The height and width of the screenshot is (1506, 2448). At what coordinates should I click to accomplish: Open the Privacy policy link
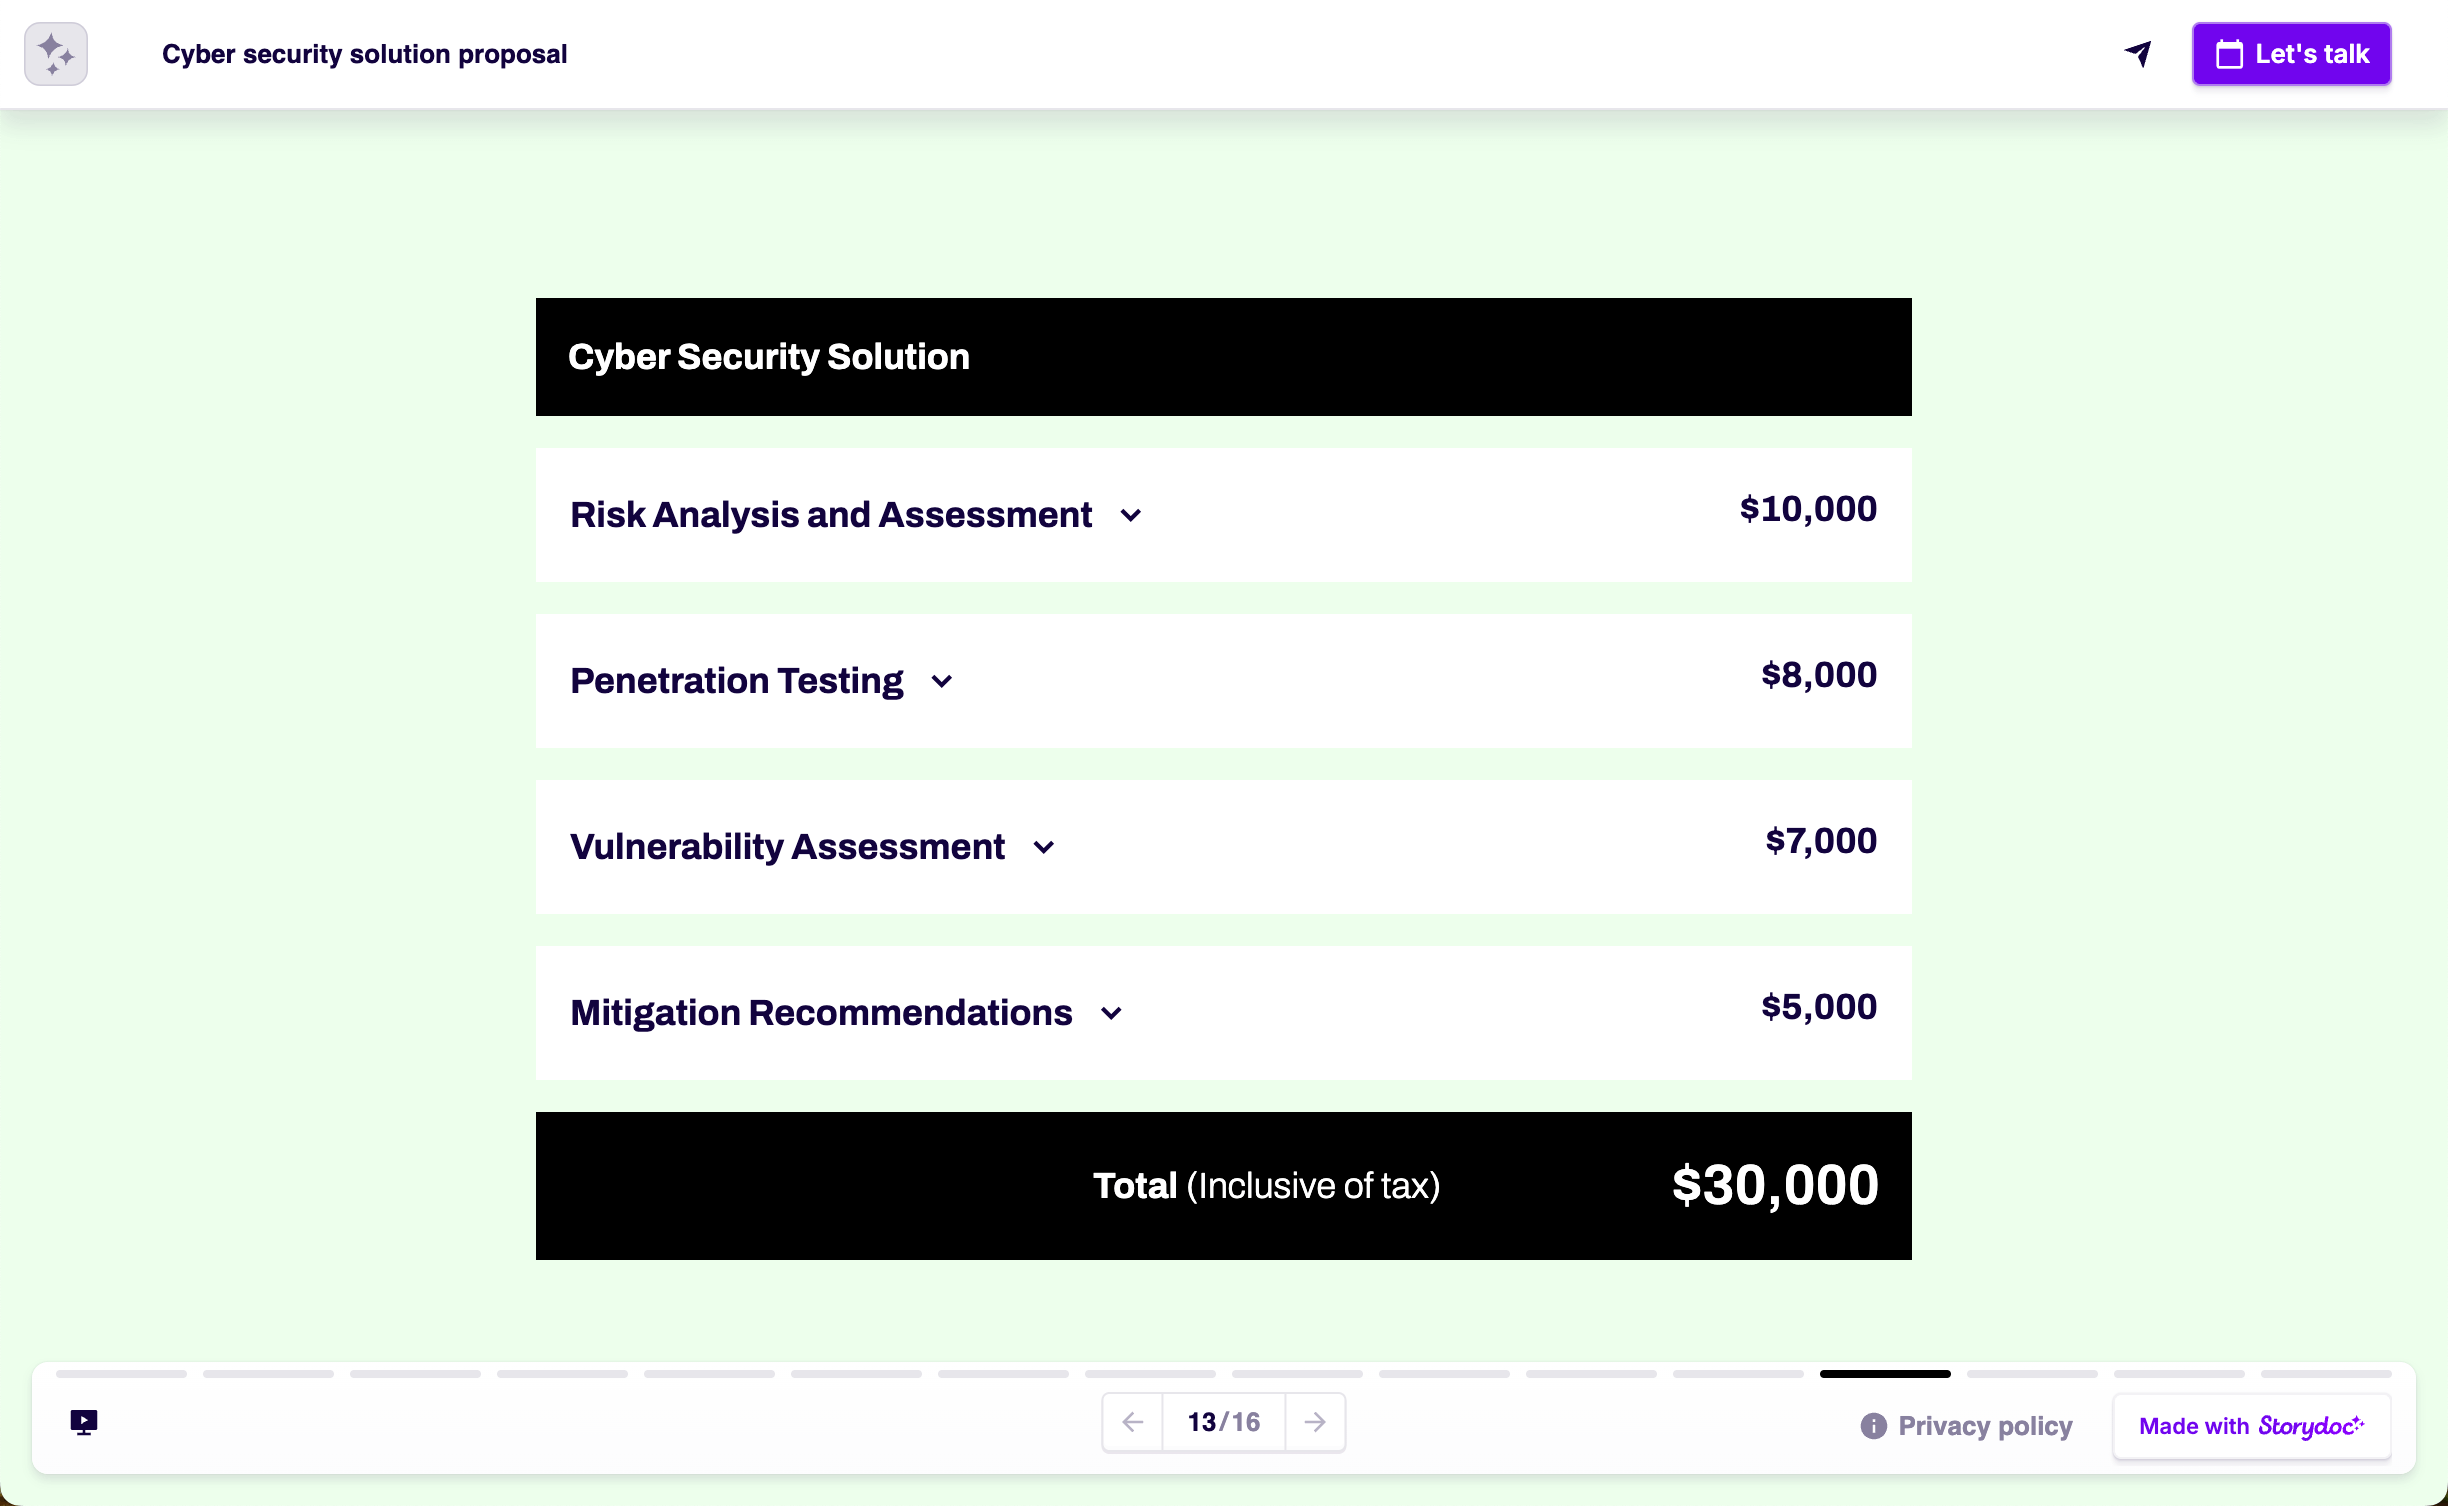coord(1984,1426)
